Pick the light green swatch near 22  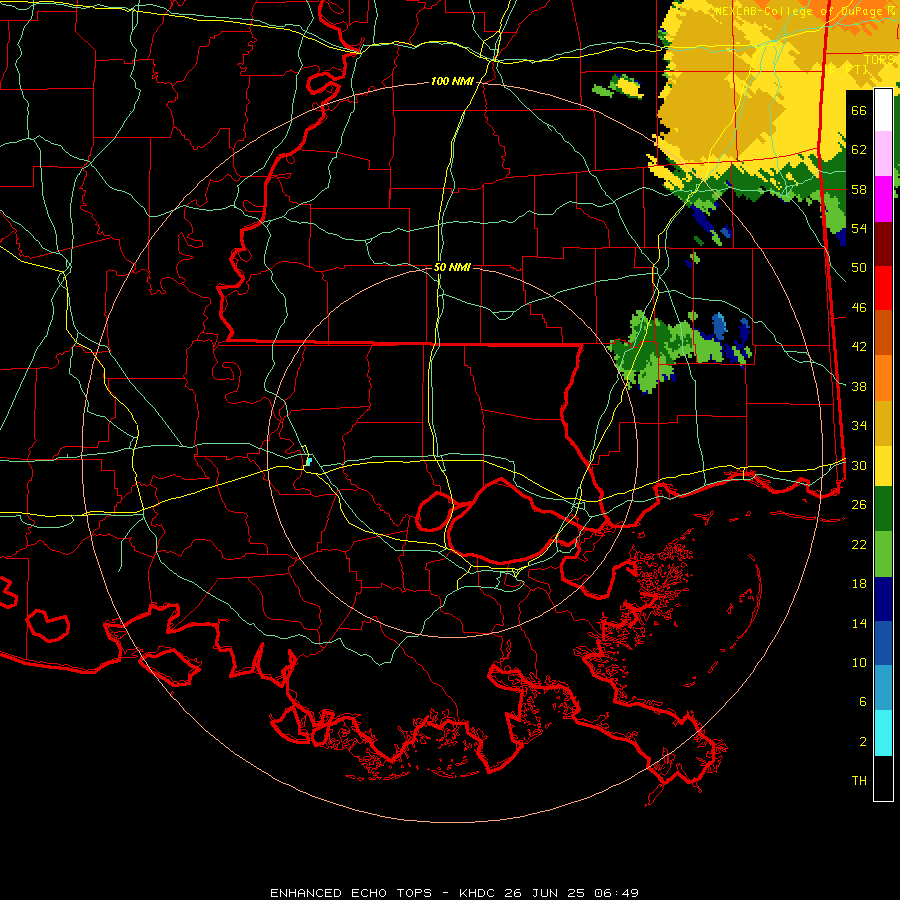(883, 554)
